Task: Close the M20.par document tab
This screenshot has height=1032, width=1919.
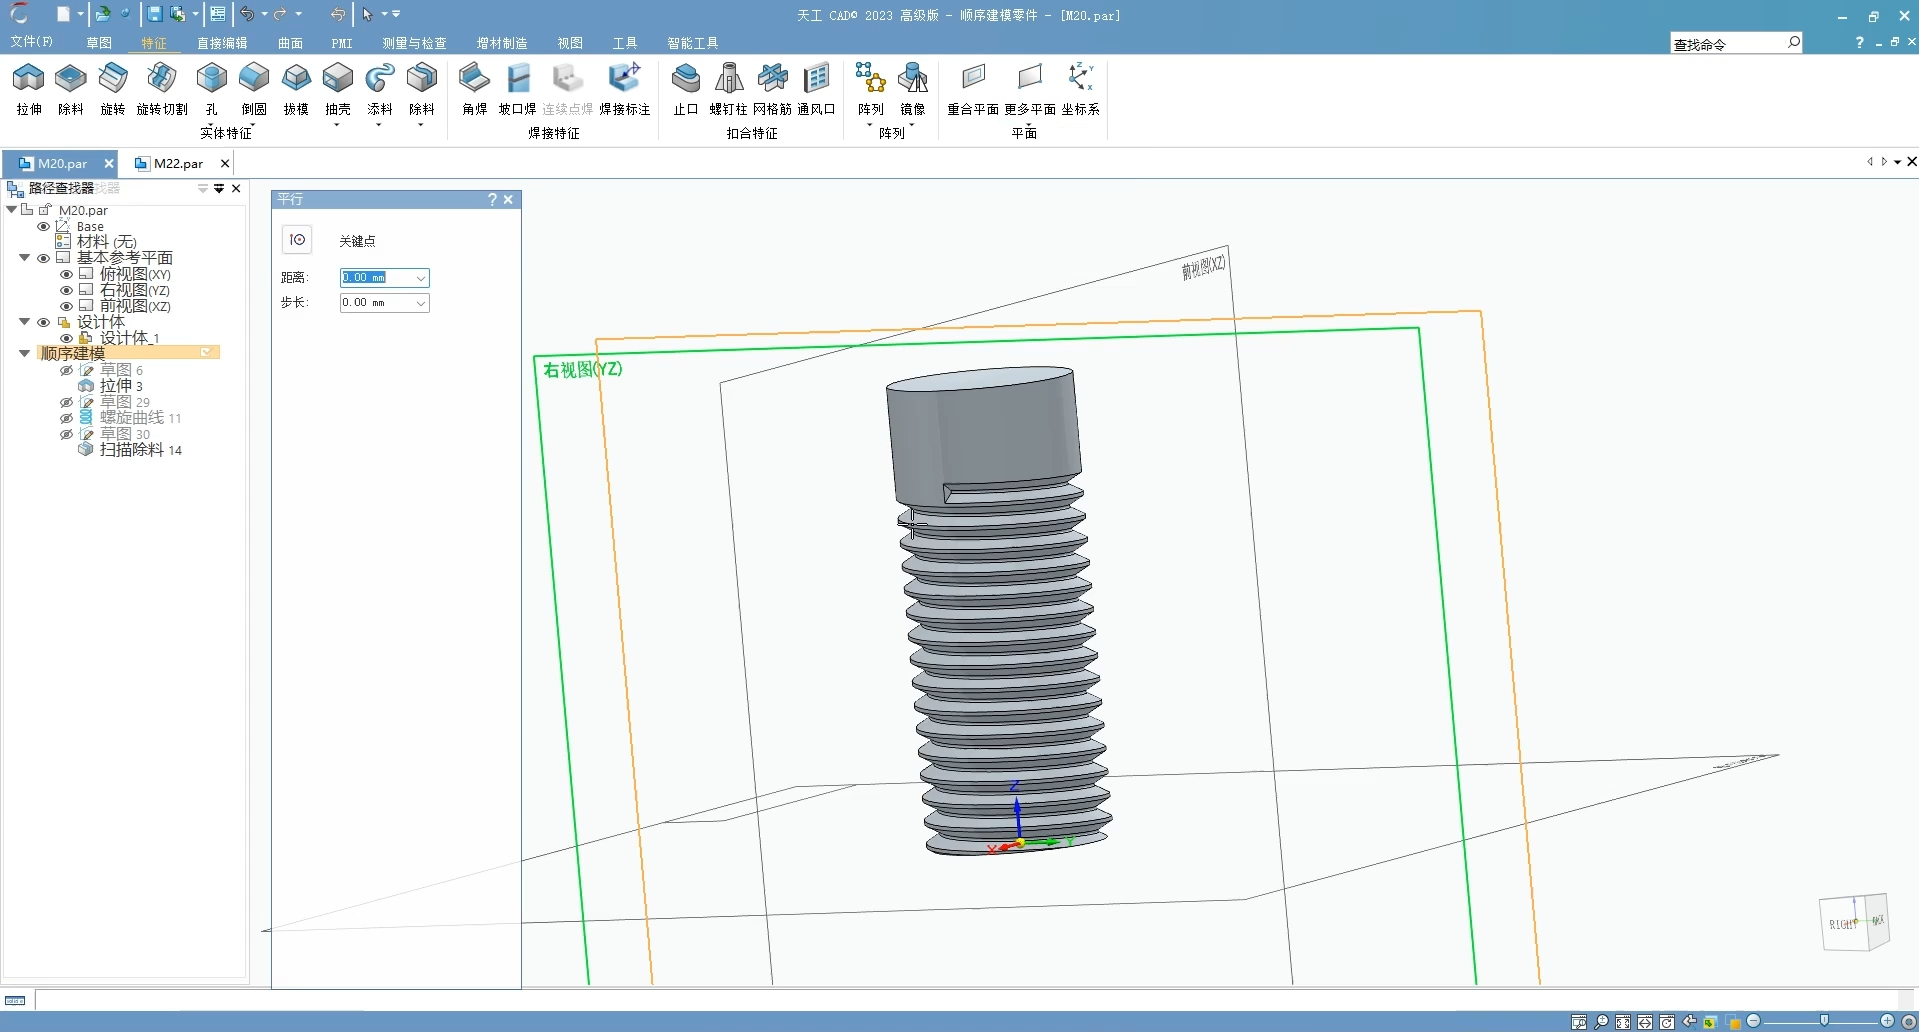Action: tap(109, 163)
